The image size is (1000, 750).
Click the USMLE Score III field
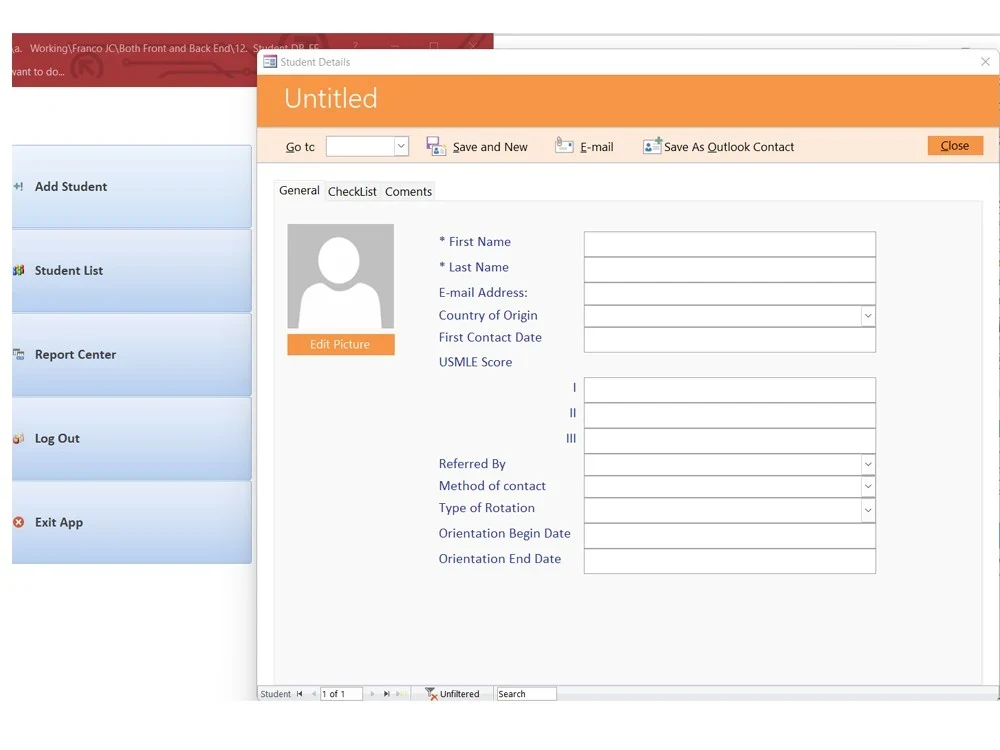[730, 441]
